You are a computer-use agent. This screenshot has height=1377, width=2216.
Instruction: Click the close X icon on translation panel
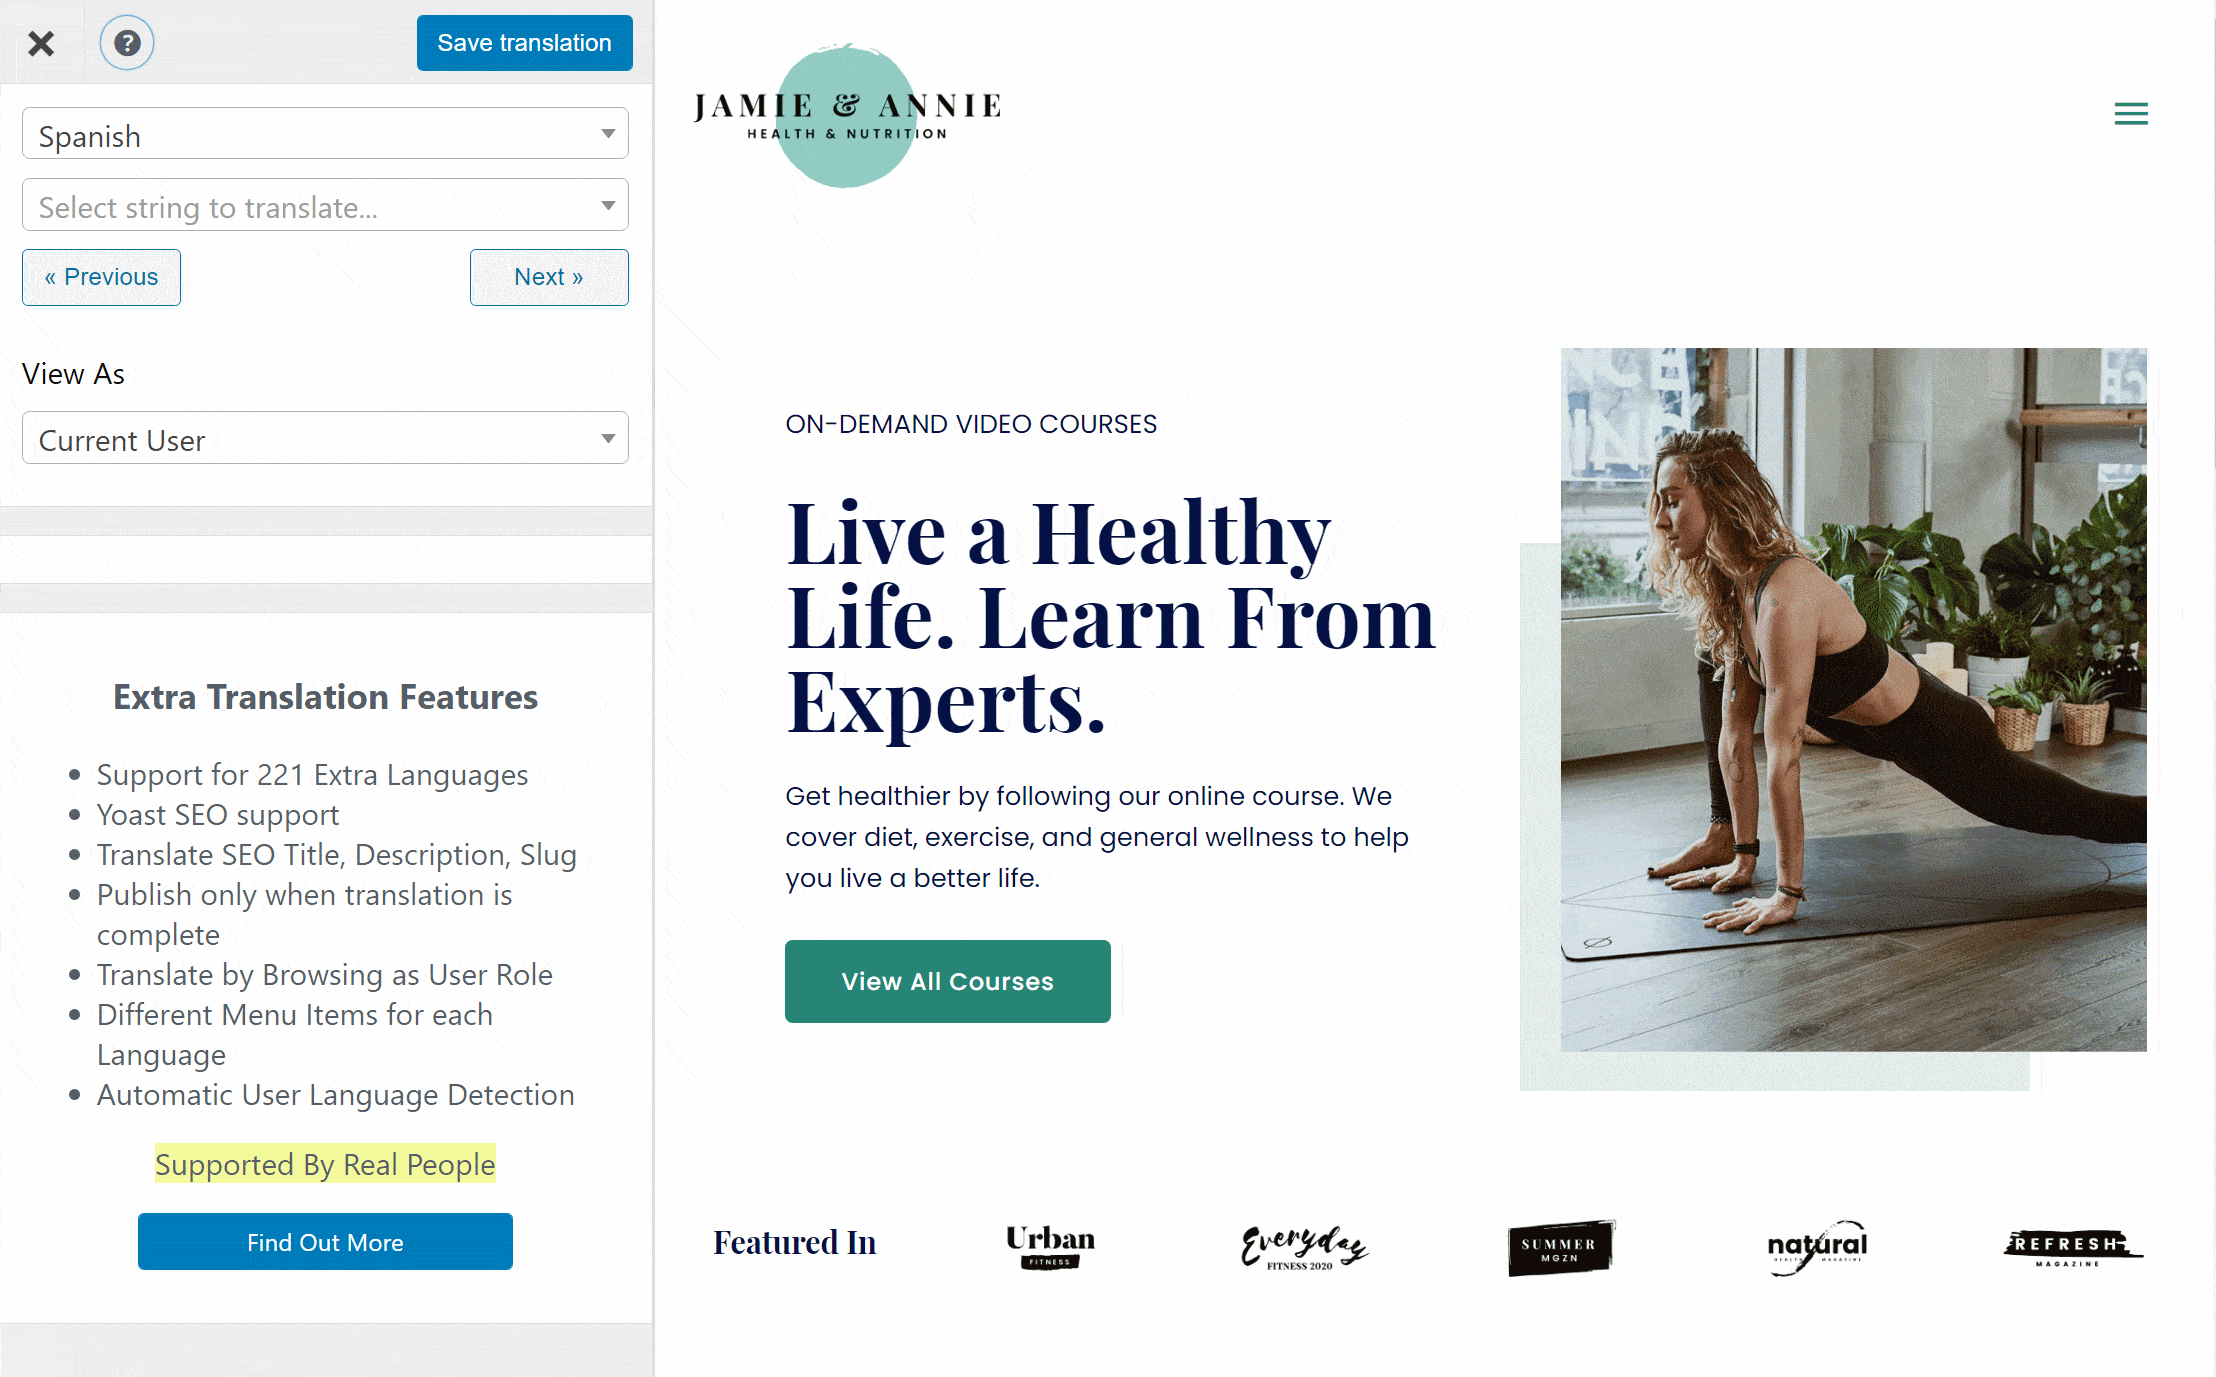click(41, 43)
